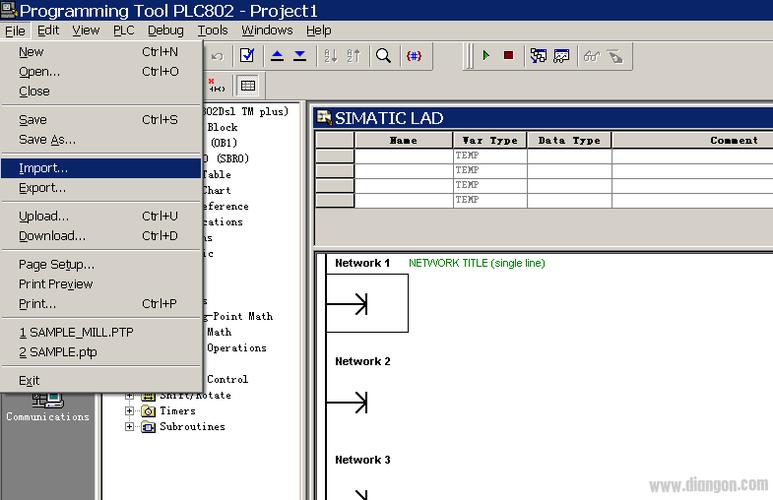Open the Edit menu
Screen dimensions: 773x500
[x=48, y=31]
